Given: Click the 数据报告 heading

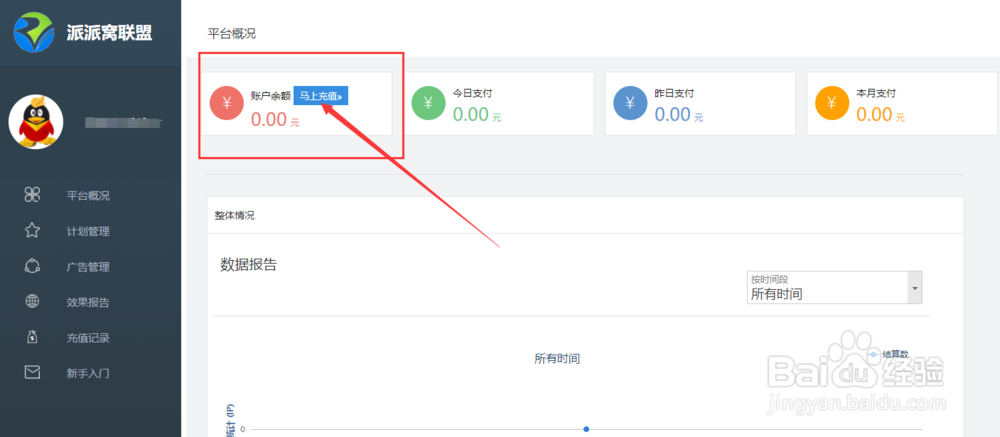Looking at the screenshot, I should coord(249,265).
